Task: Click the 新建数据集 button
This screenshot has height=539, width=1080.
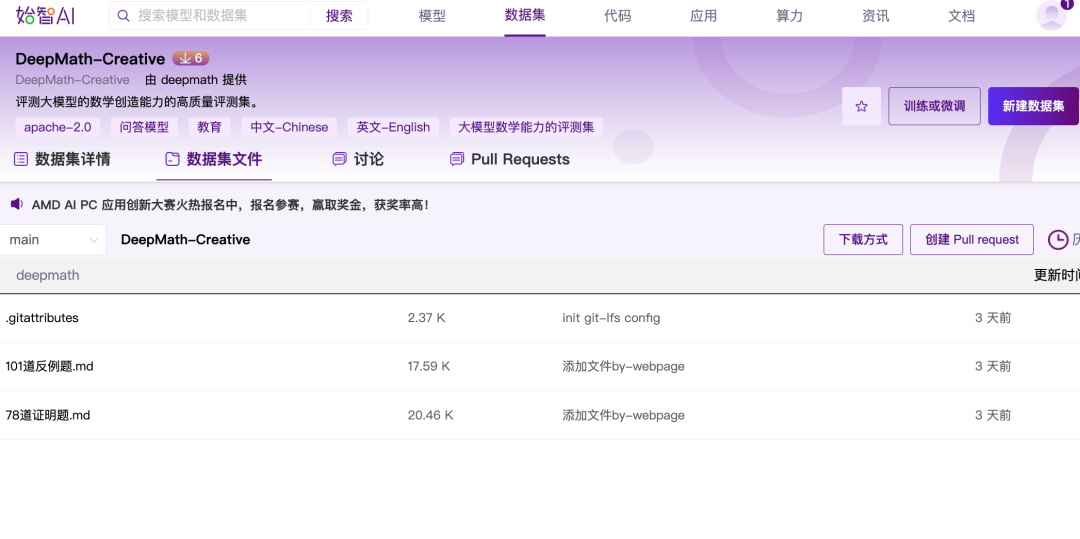Action: pyautogui.click(x=1033, y=106)
